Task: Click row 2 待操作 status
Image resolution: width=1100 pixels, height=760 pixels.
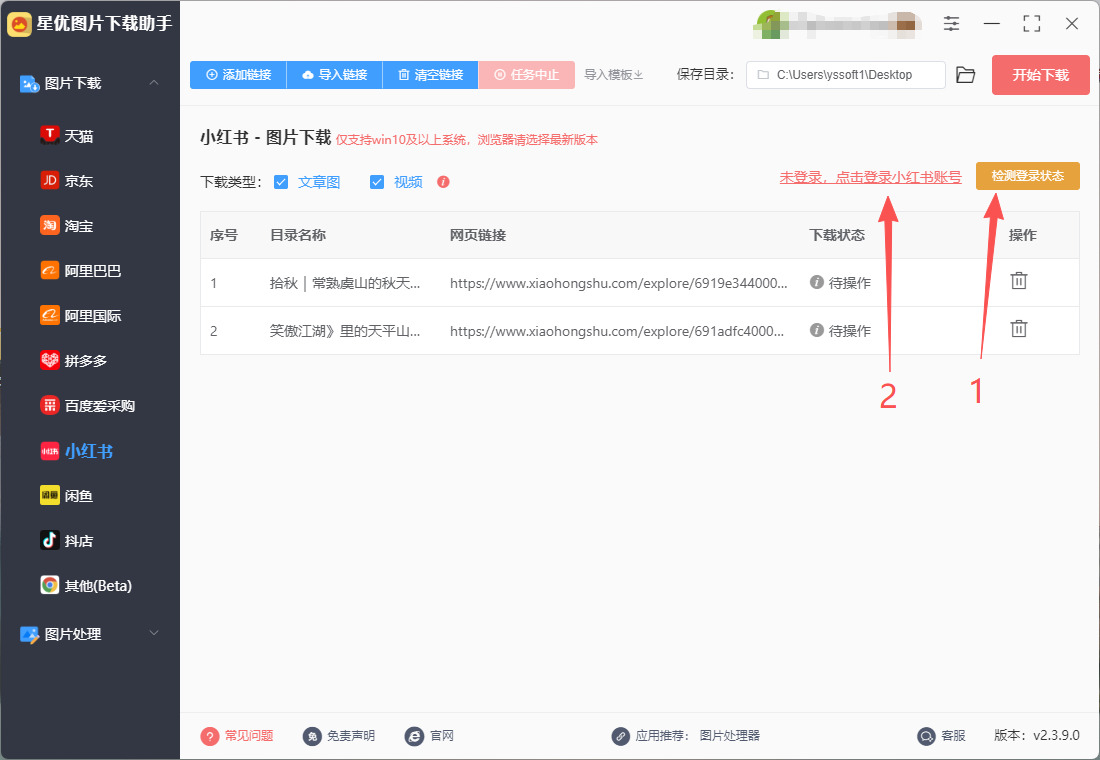Action: tap(840, 331)
